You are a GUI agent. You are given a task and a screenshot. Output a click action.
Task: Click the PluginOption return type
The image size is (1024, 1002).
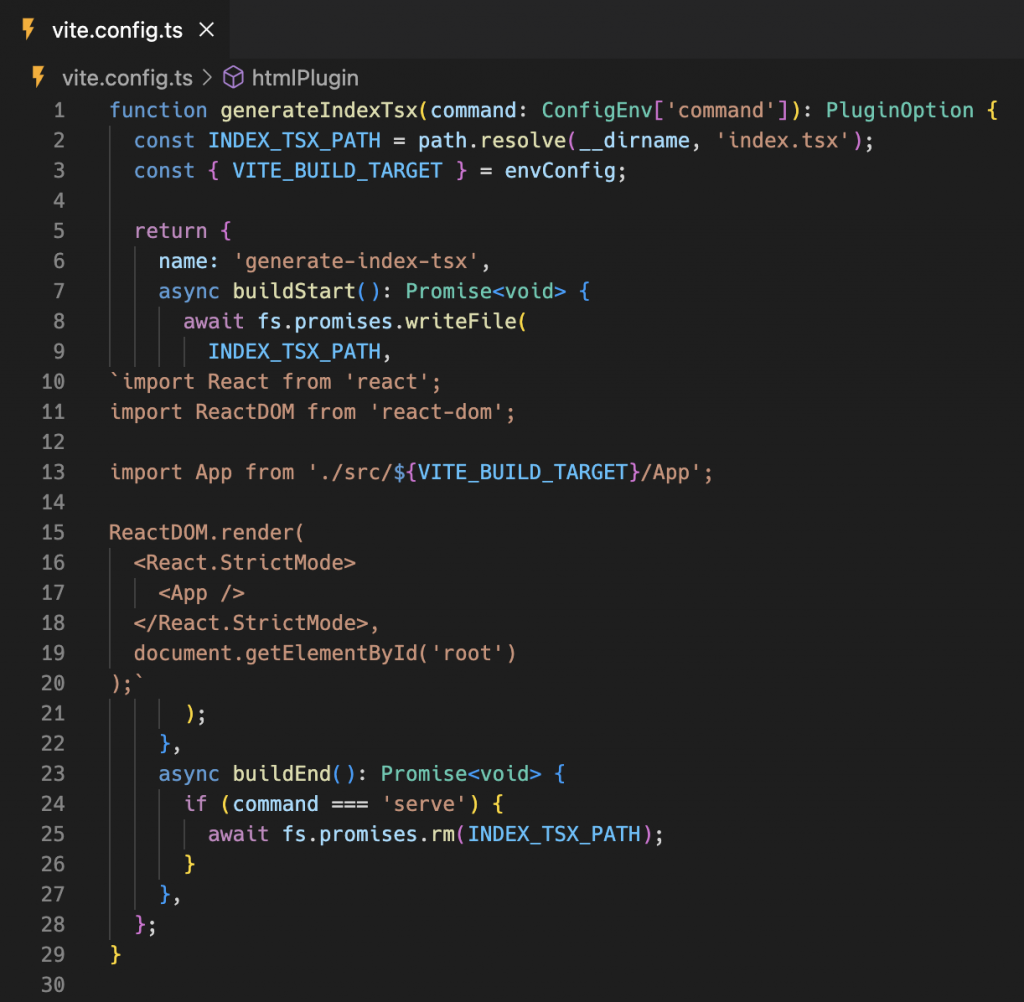click(899, 110)
